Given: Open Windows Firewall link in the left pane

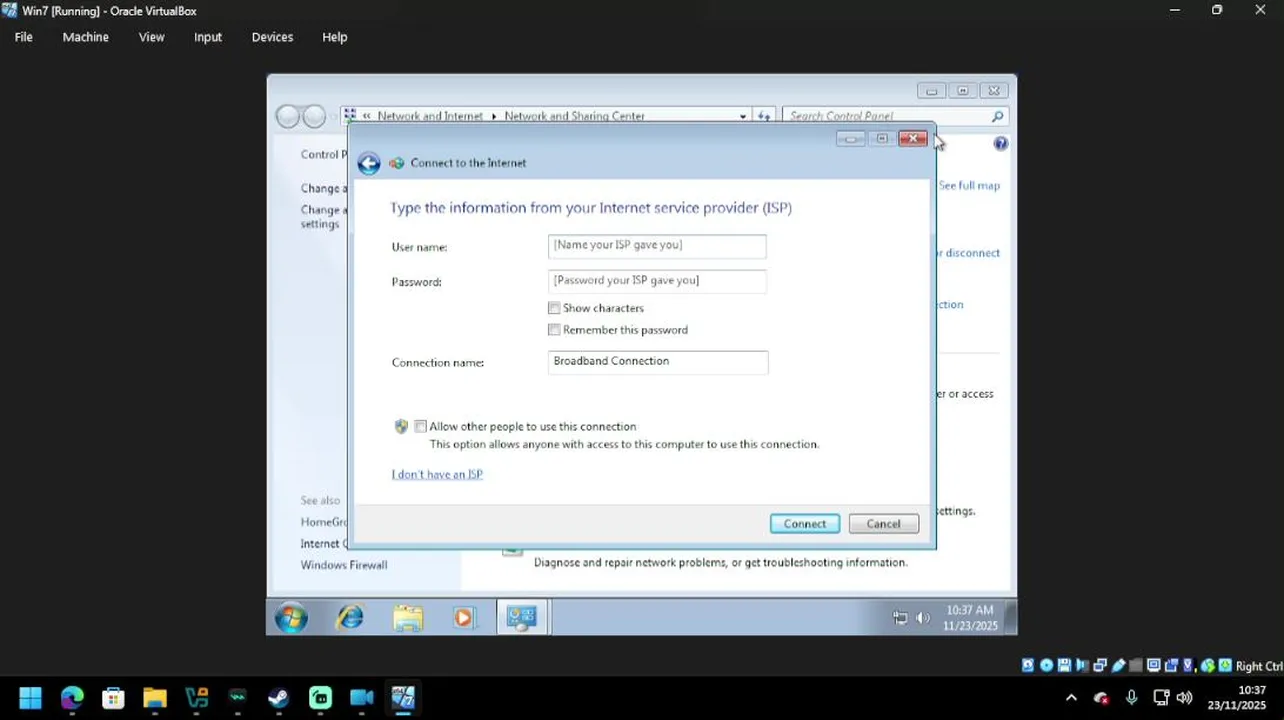Looking at the screenshot, I should 344,565.
